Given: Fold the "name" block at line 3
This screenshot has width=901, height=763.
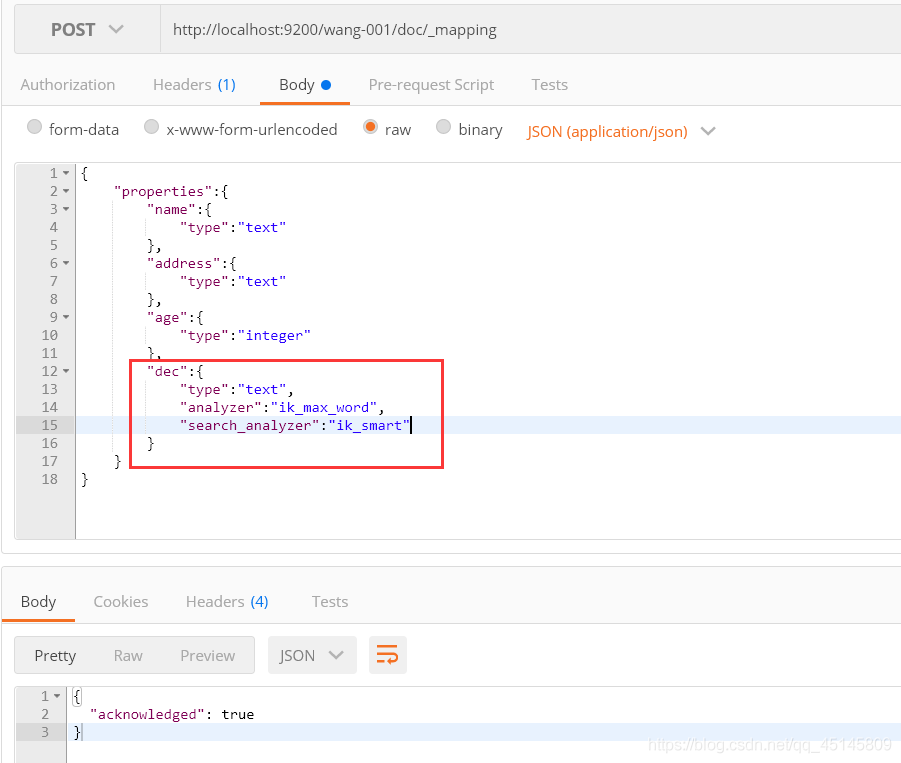Looking at the screenshot, I should click(66, 209).
